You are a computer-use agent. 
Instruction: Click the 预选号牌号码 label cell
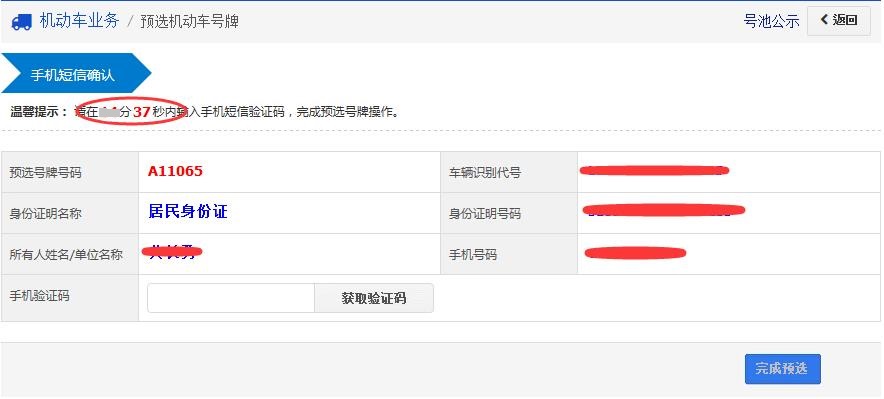click(70, 172)
